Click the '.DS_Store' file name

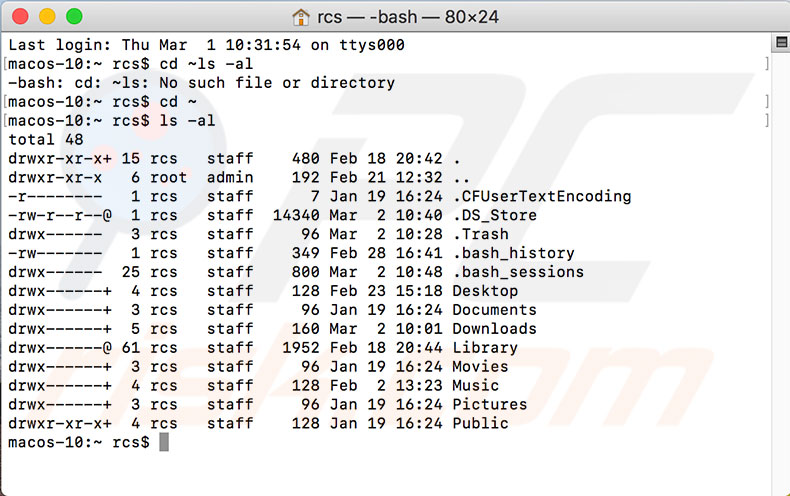click(x=495, y=215)
